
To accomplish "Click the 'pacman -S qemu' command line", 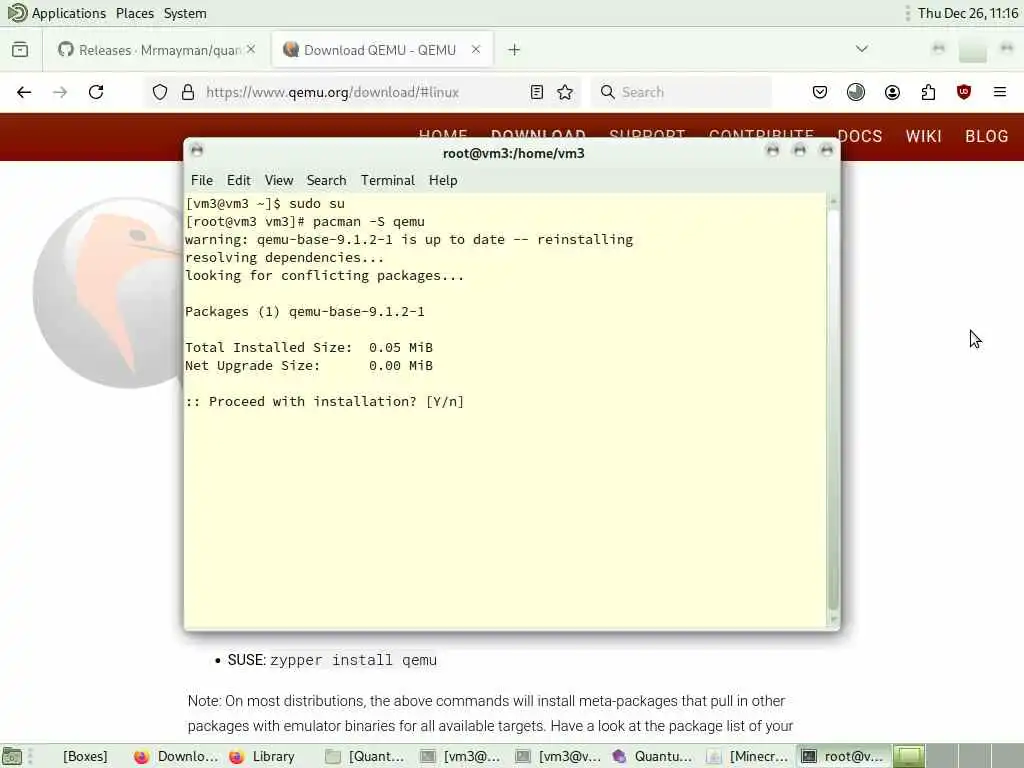I will click(x=368, y=222).
